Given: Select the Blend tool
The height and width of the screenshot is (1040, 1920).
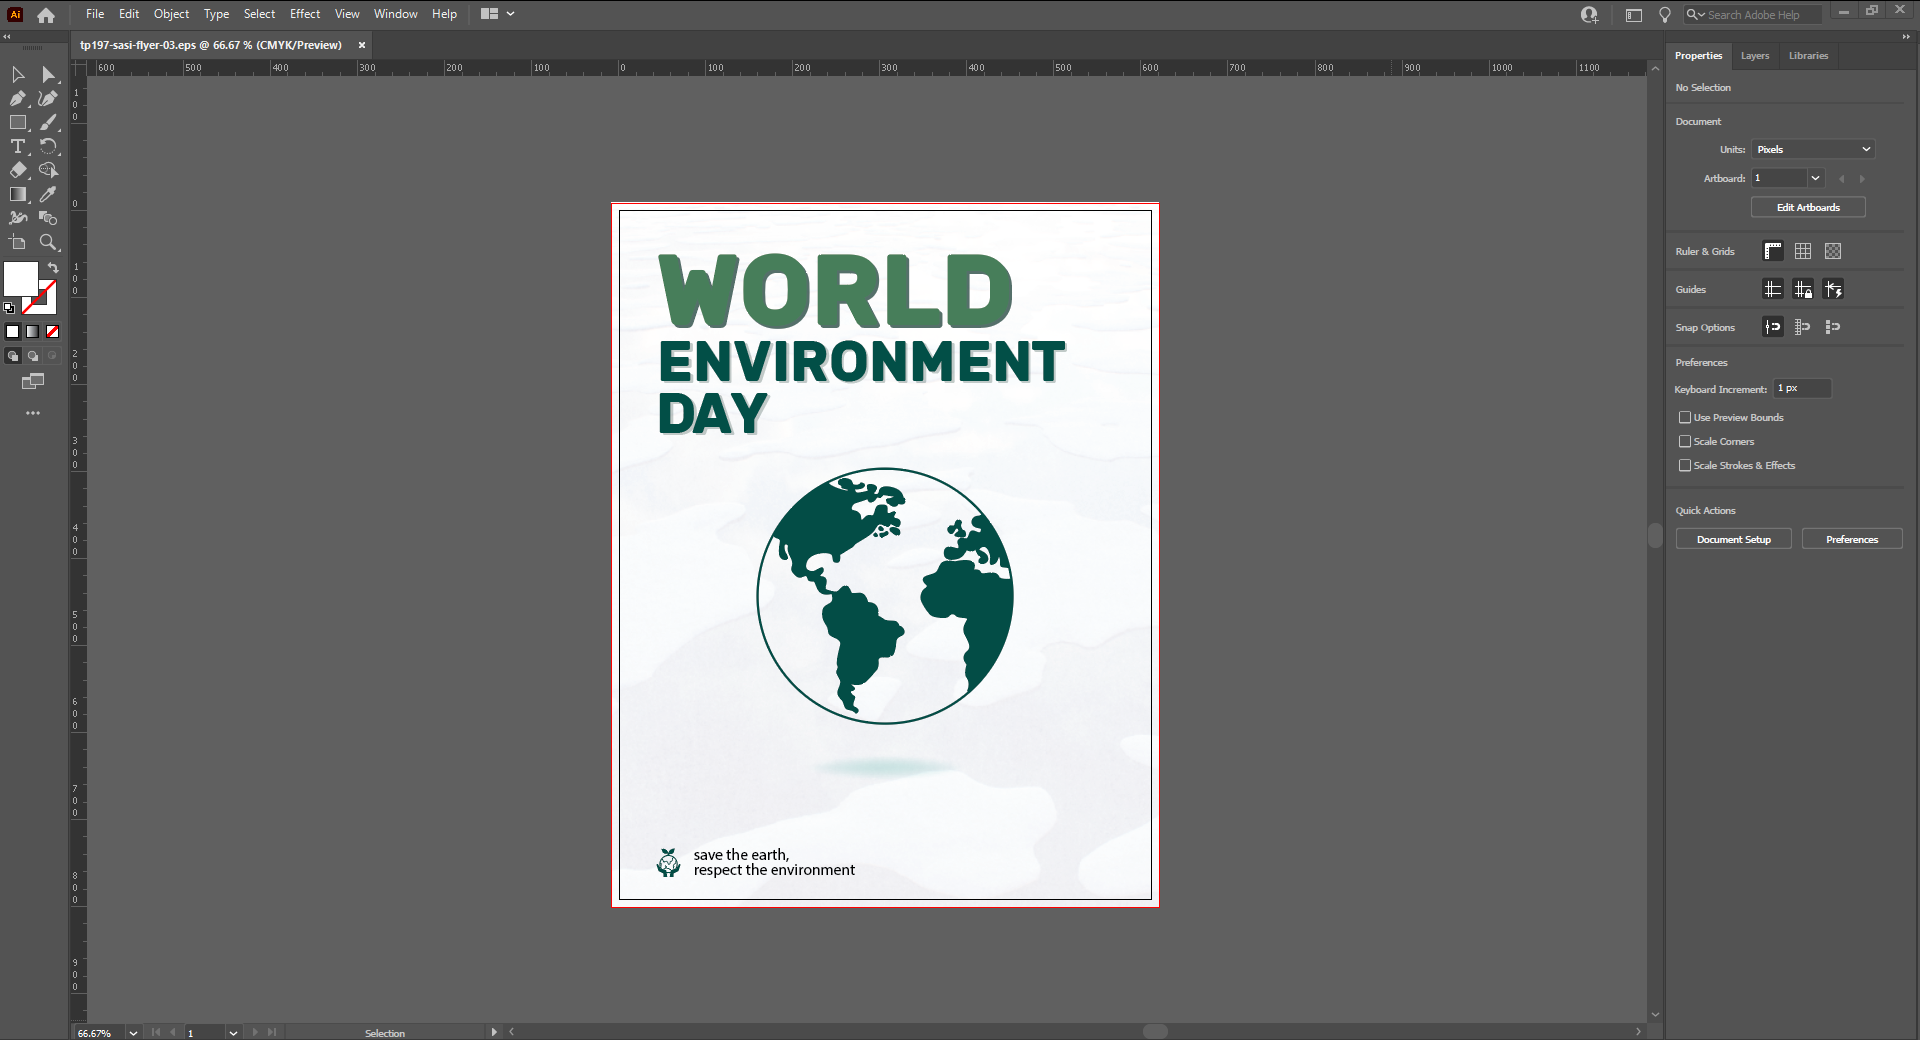Looking at the screenshot, I should point(48,218).
